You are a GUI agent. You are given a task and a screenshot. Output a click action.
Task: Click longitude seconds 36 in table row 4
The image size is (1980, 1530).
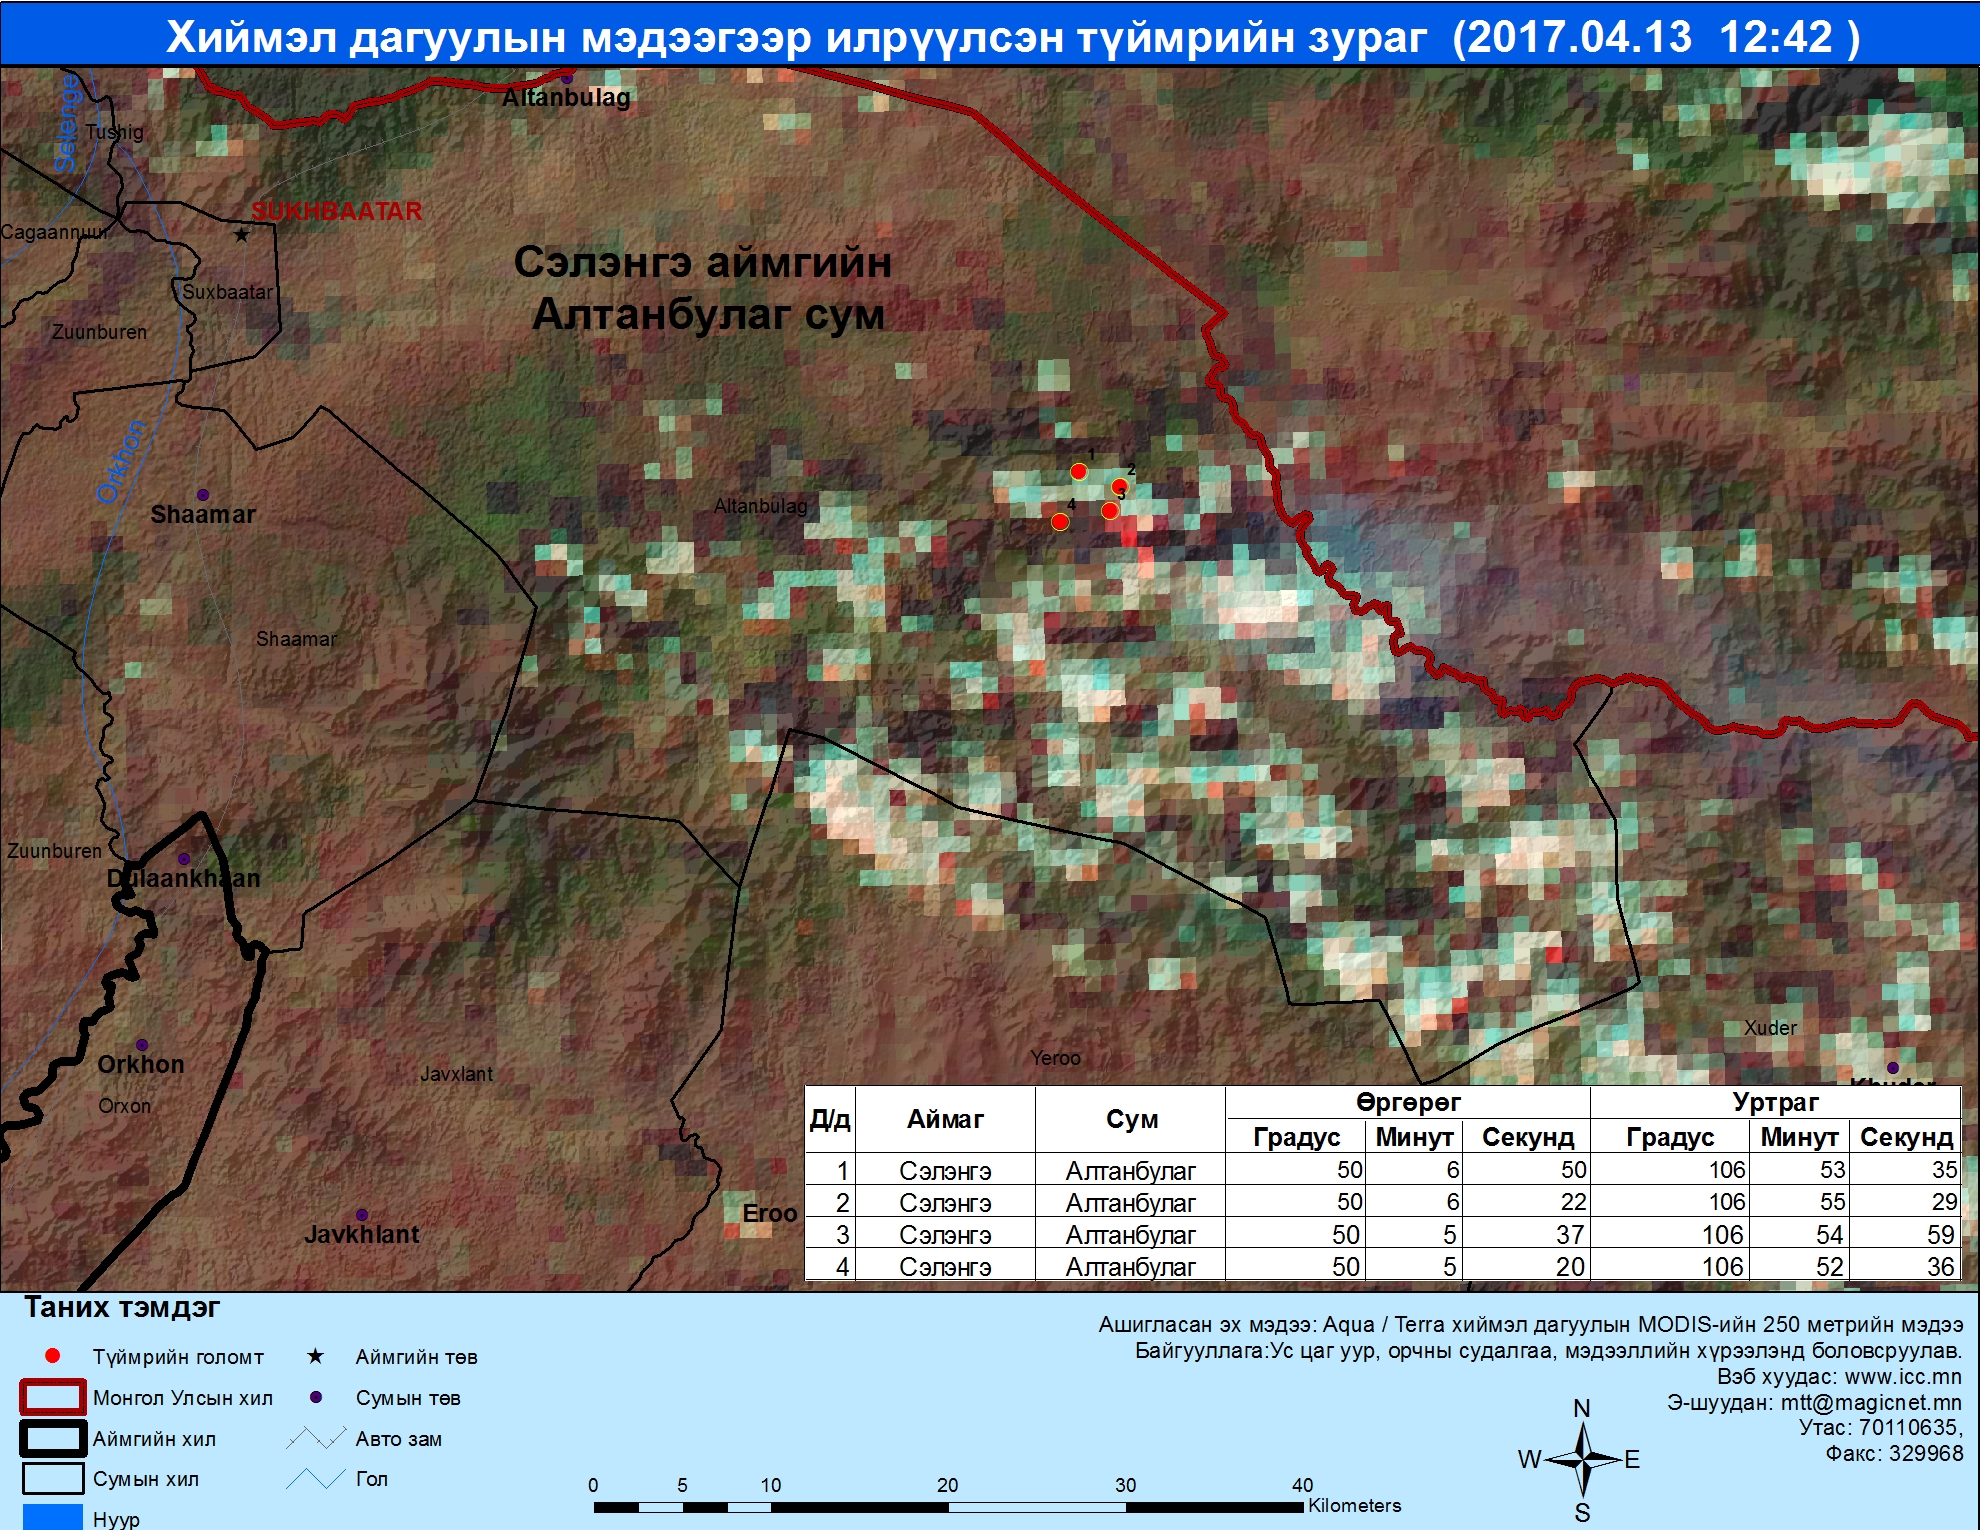tap(1940, 1267)
